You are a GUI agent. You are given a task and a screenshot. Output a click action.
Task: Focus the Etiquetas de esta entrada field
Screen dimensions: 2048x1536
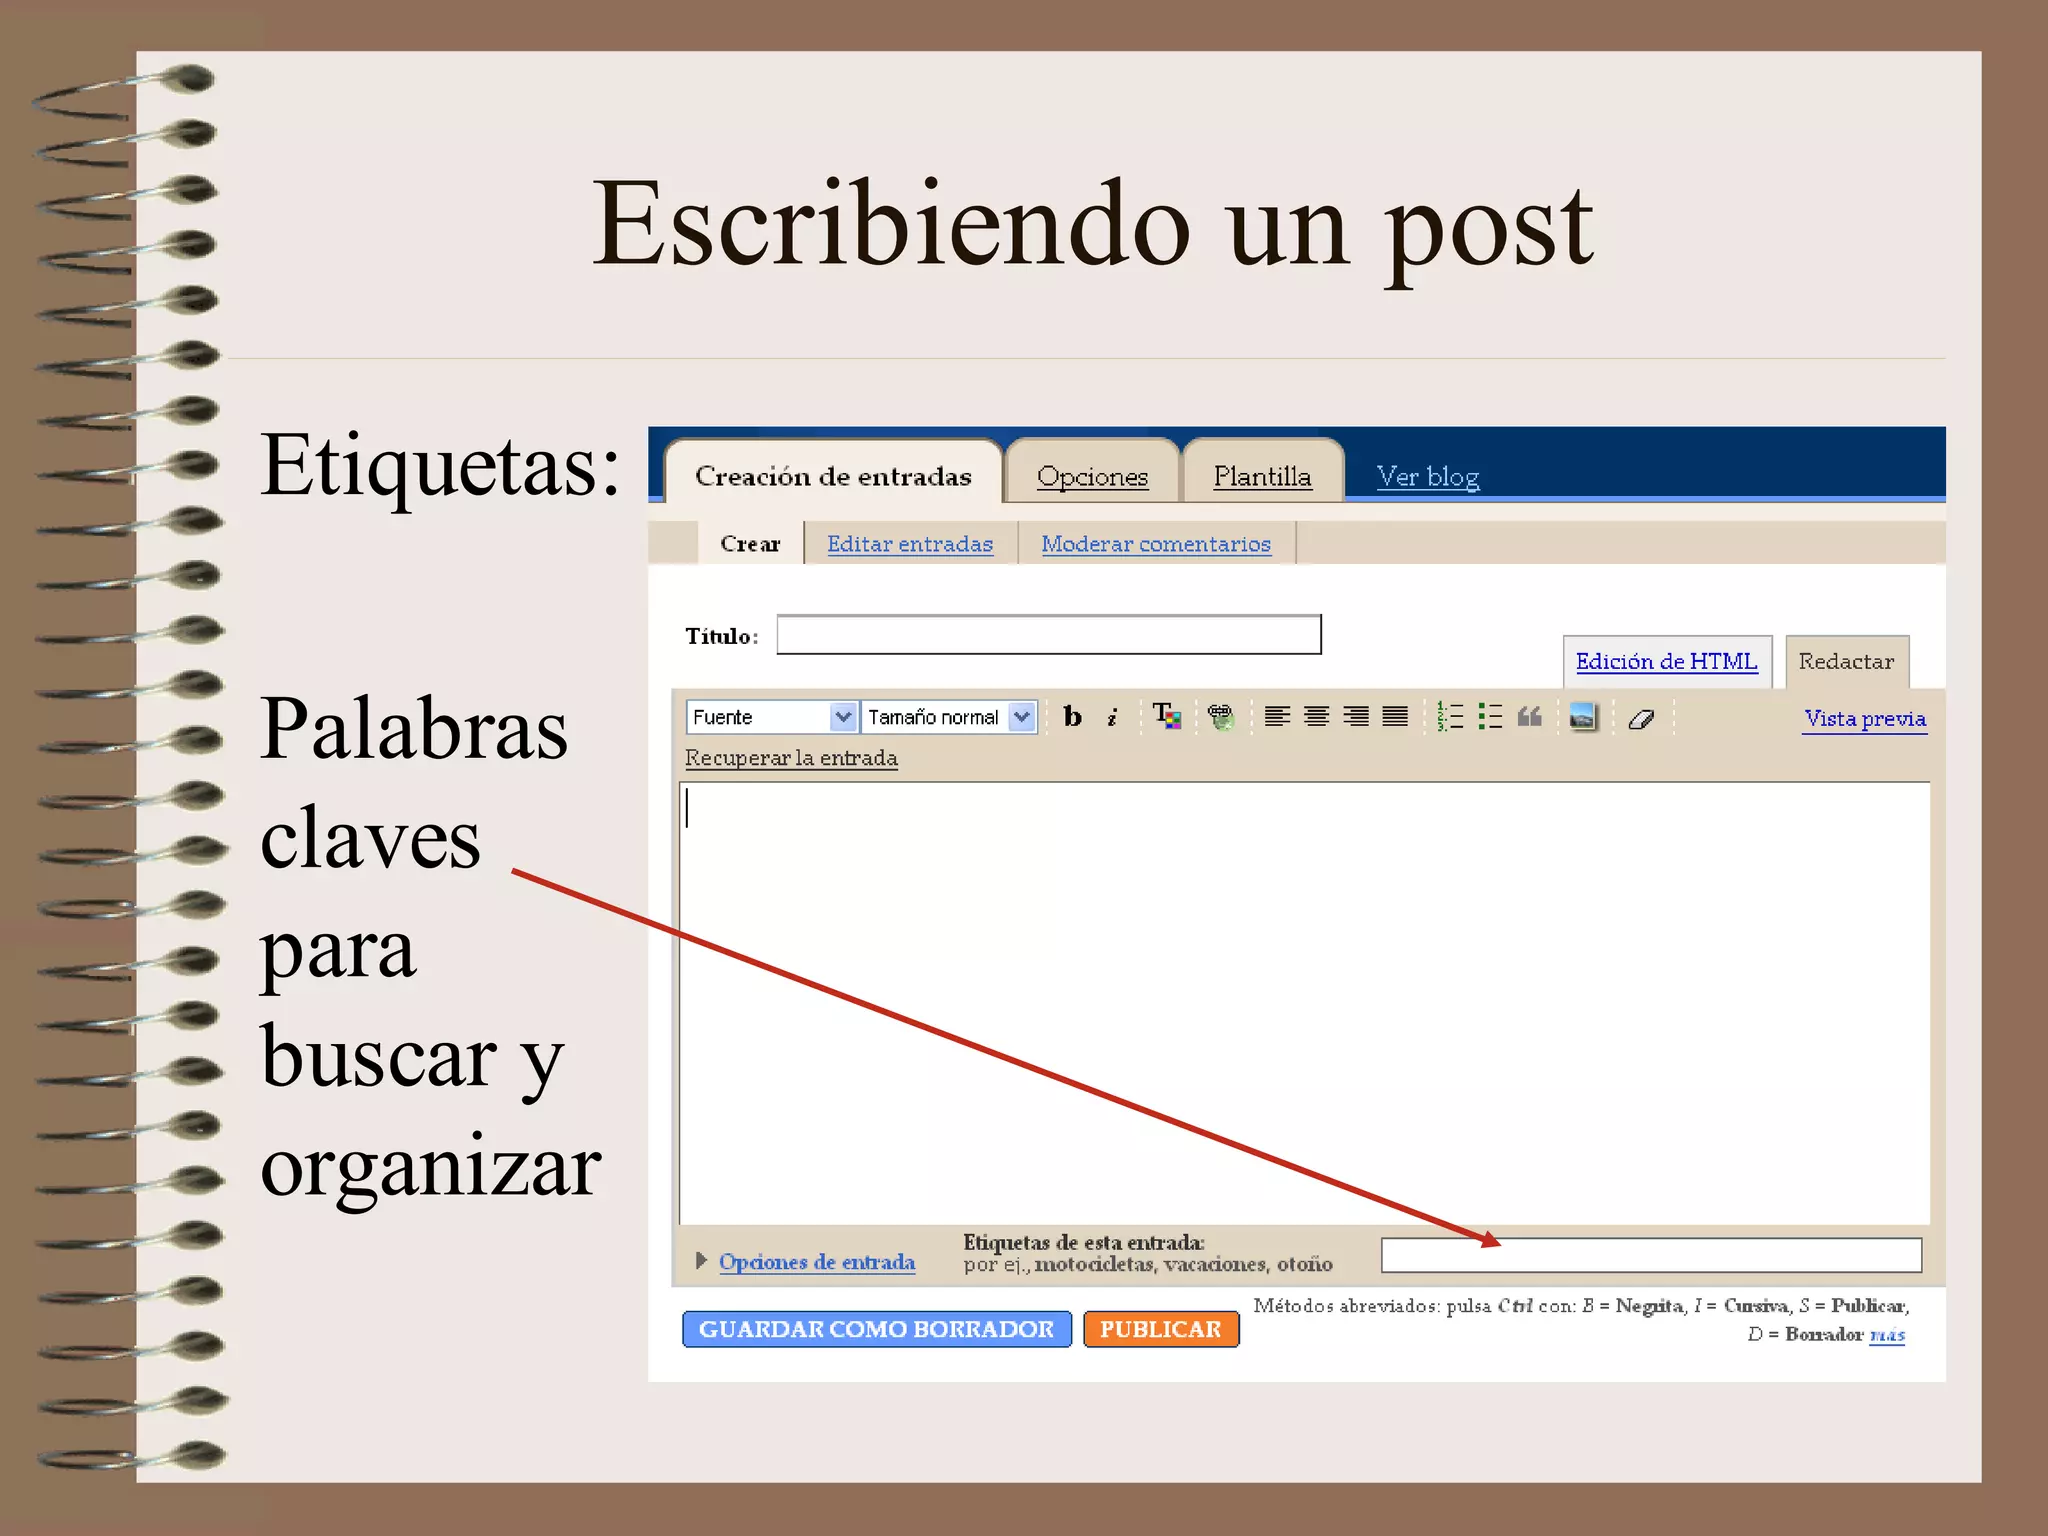coord(1651,1255)
